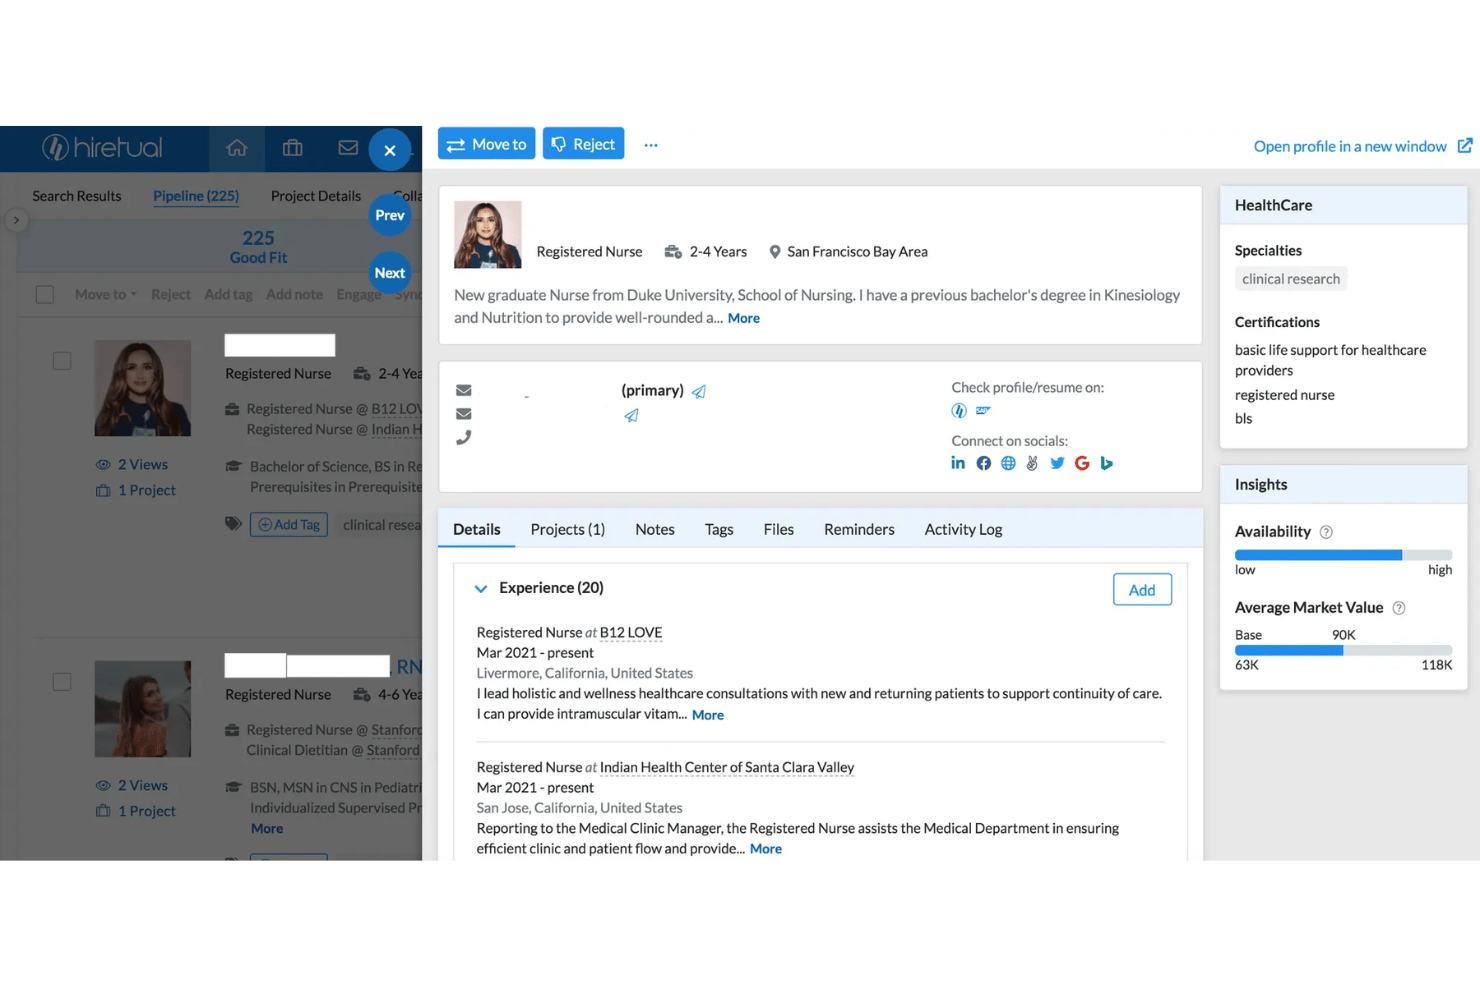Open the globe website icon in socials
Screen dimensions: 1480x987
click(1008, 463)
